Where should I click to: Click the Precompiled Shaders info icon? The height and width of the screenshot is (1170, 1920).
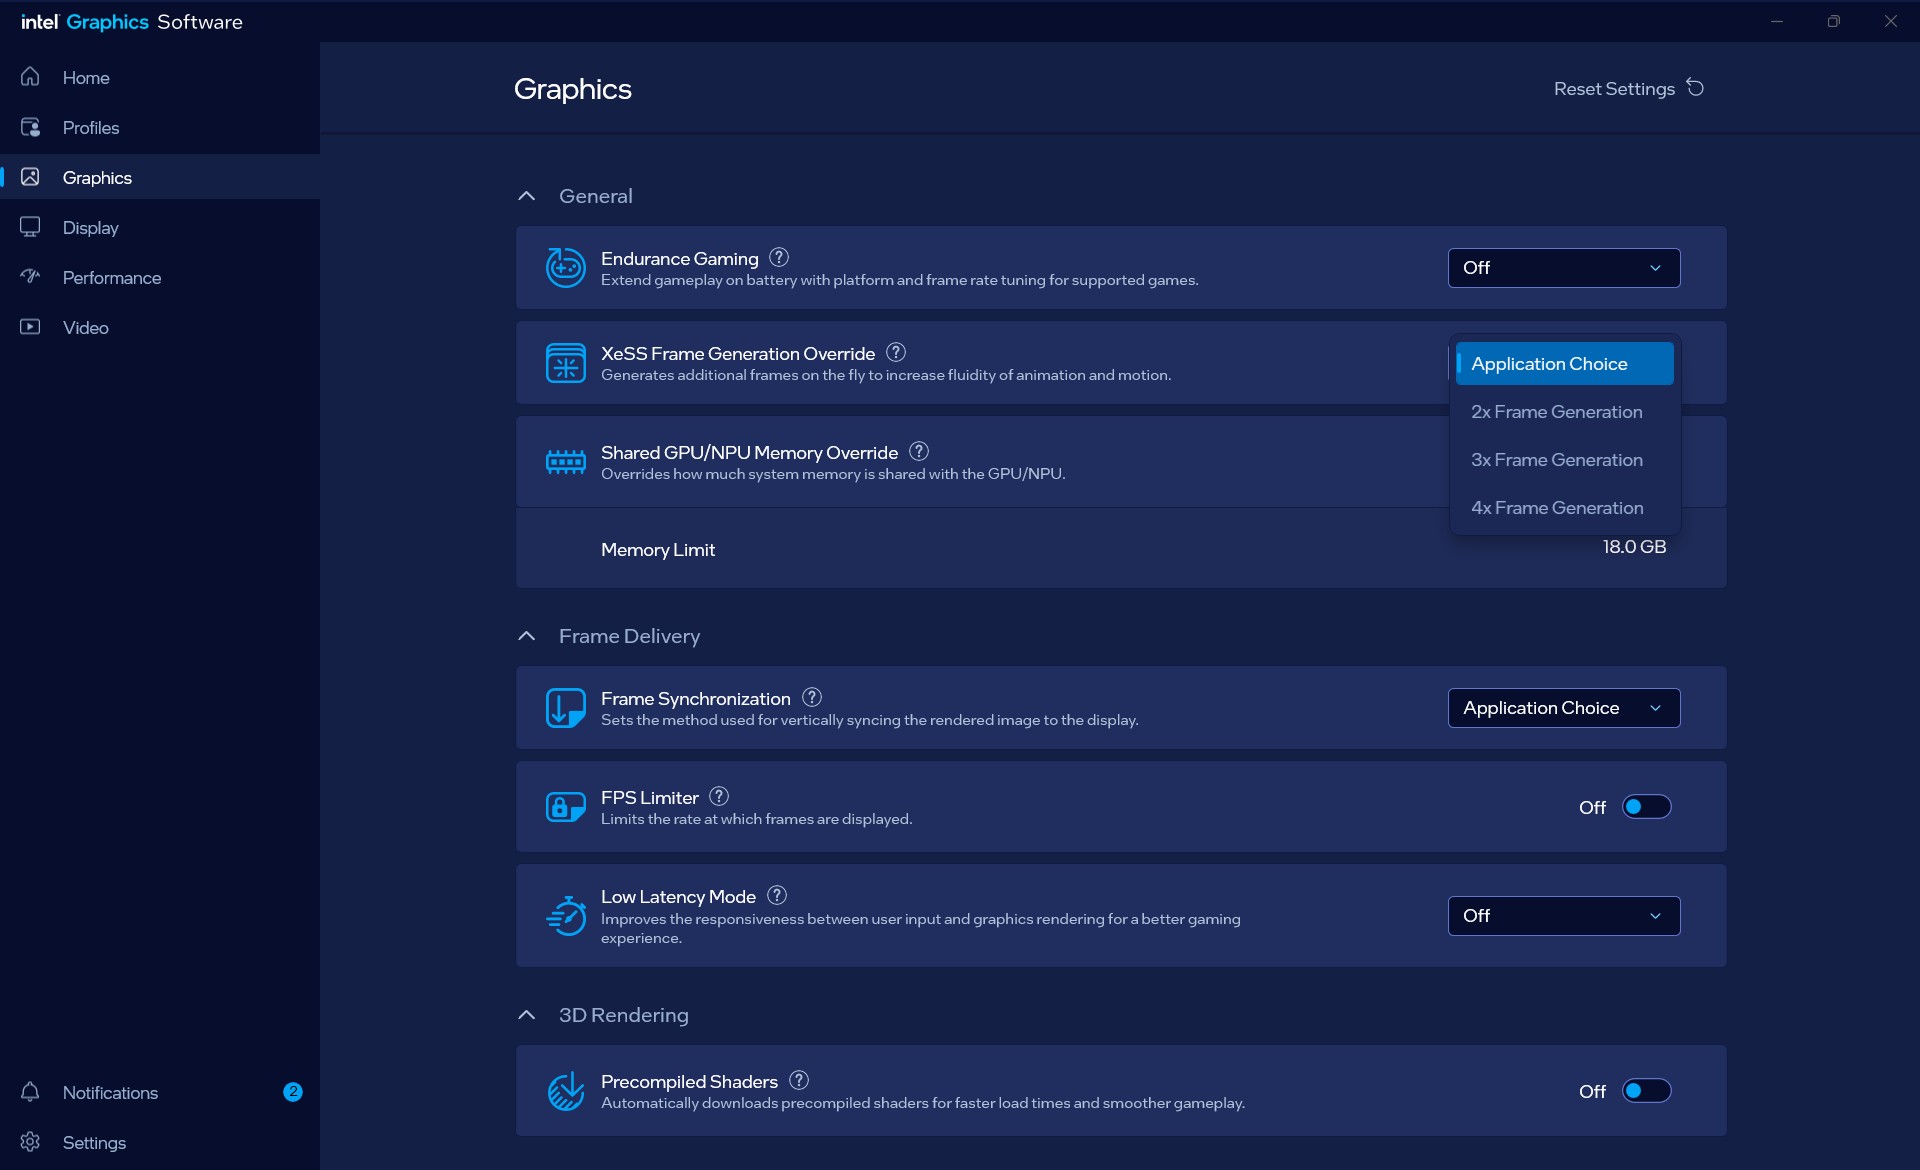799,1080
